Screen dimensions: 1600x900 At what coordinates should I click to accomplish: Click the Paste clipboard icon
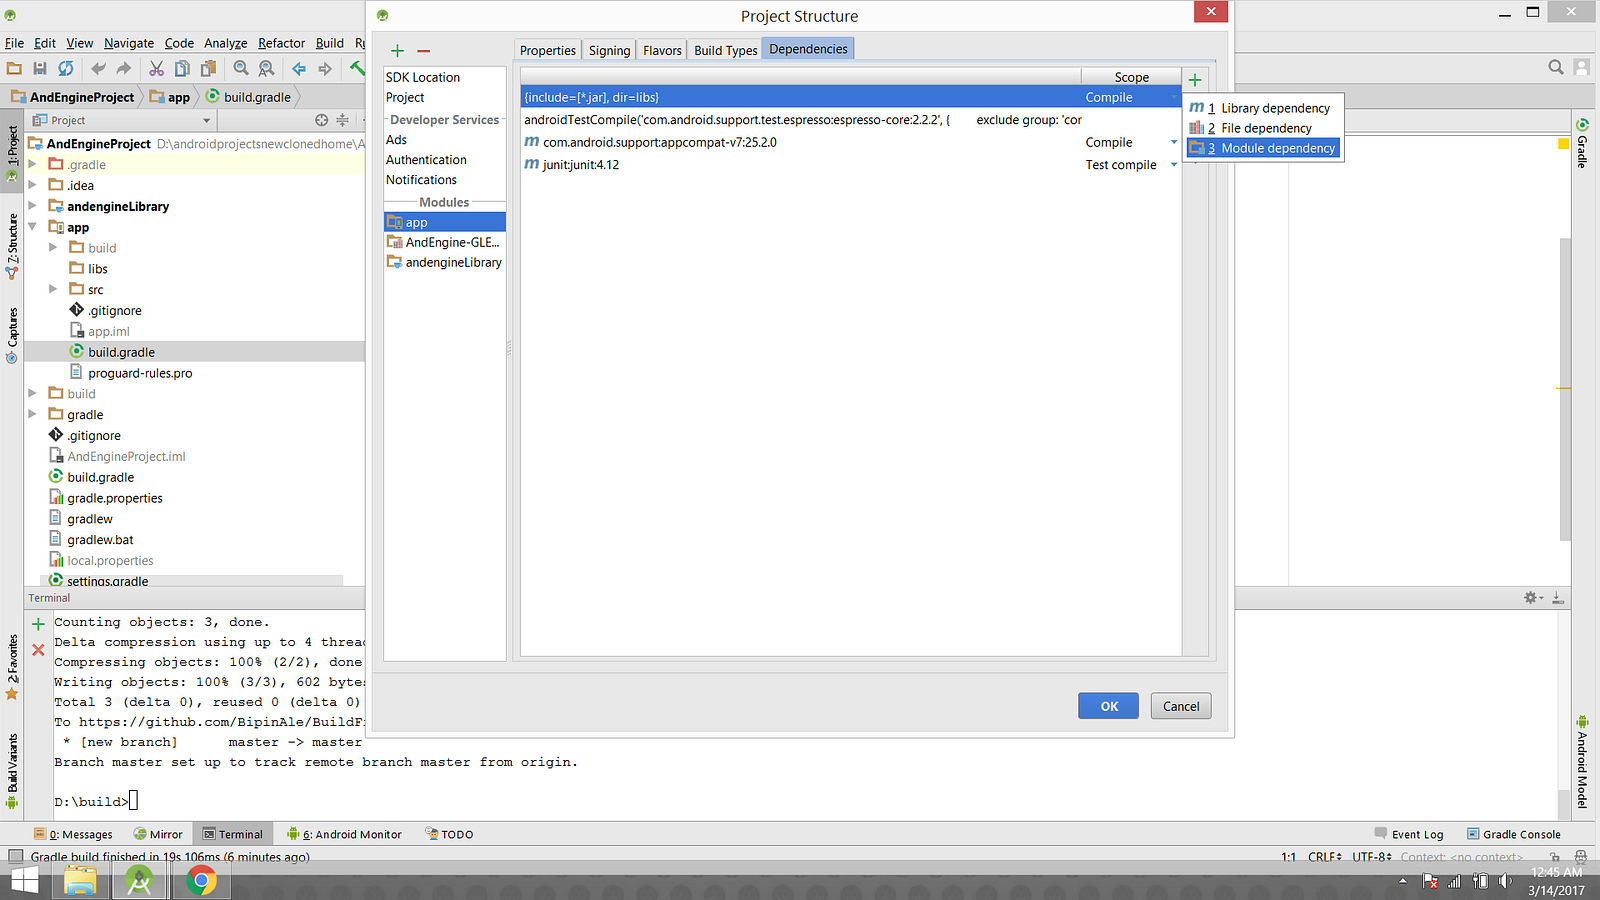[x=208, y=68]
